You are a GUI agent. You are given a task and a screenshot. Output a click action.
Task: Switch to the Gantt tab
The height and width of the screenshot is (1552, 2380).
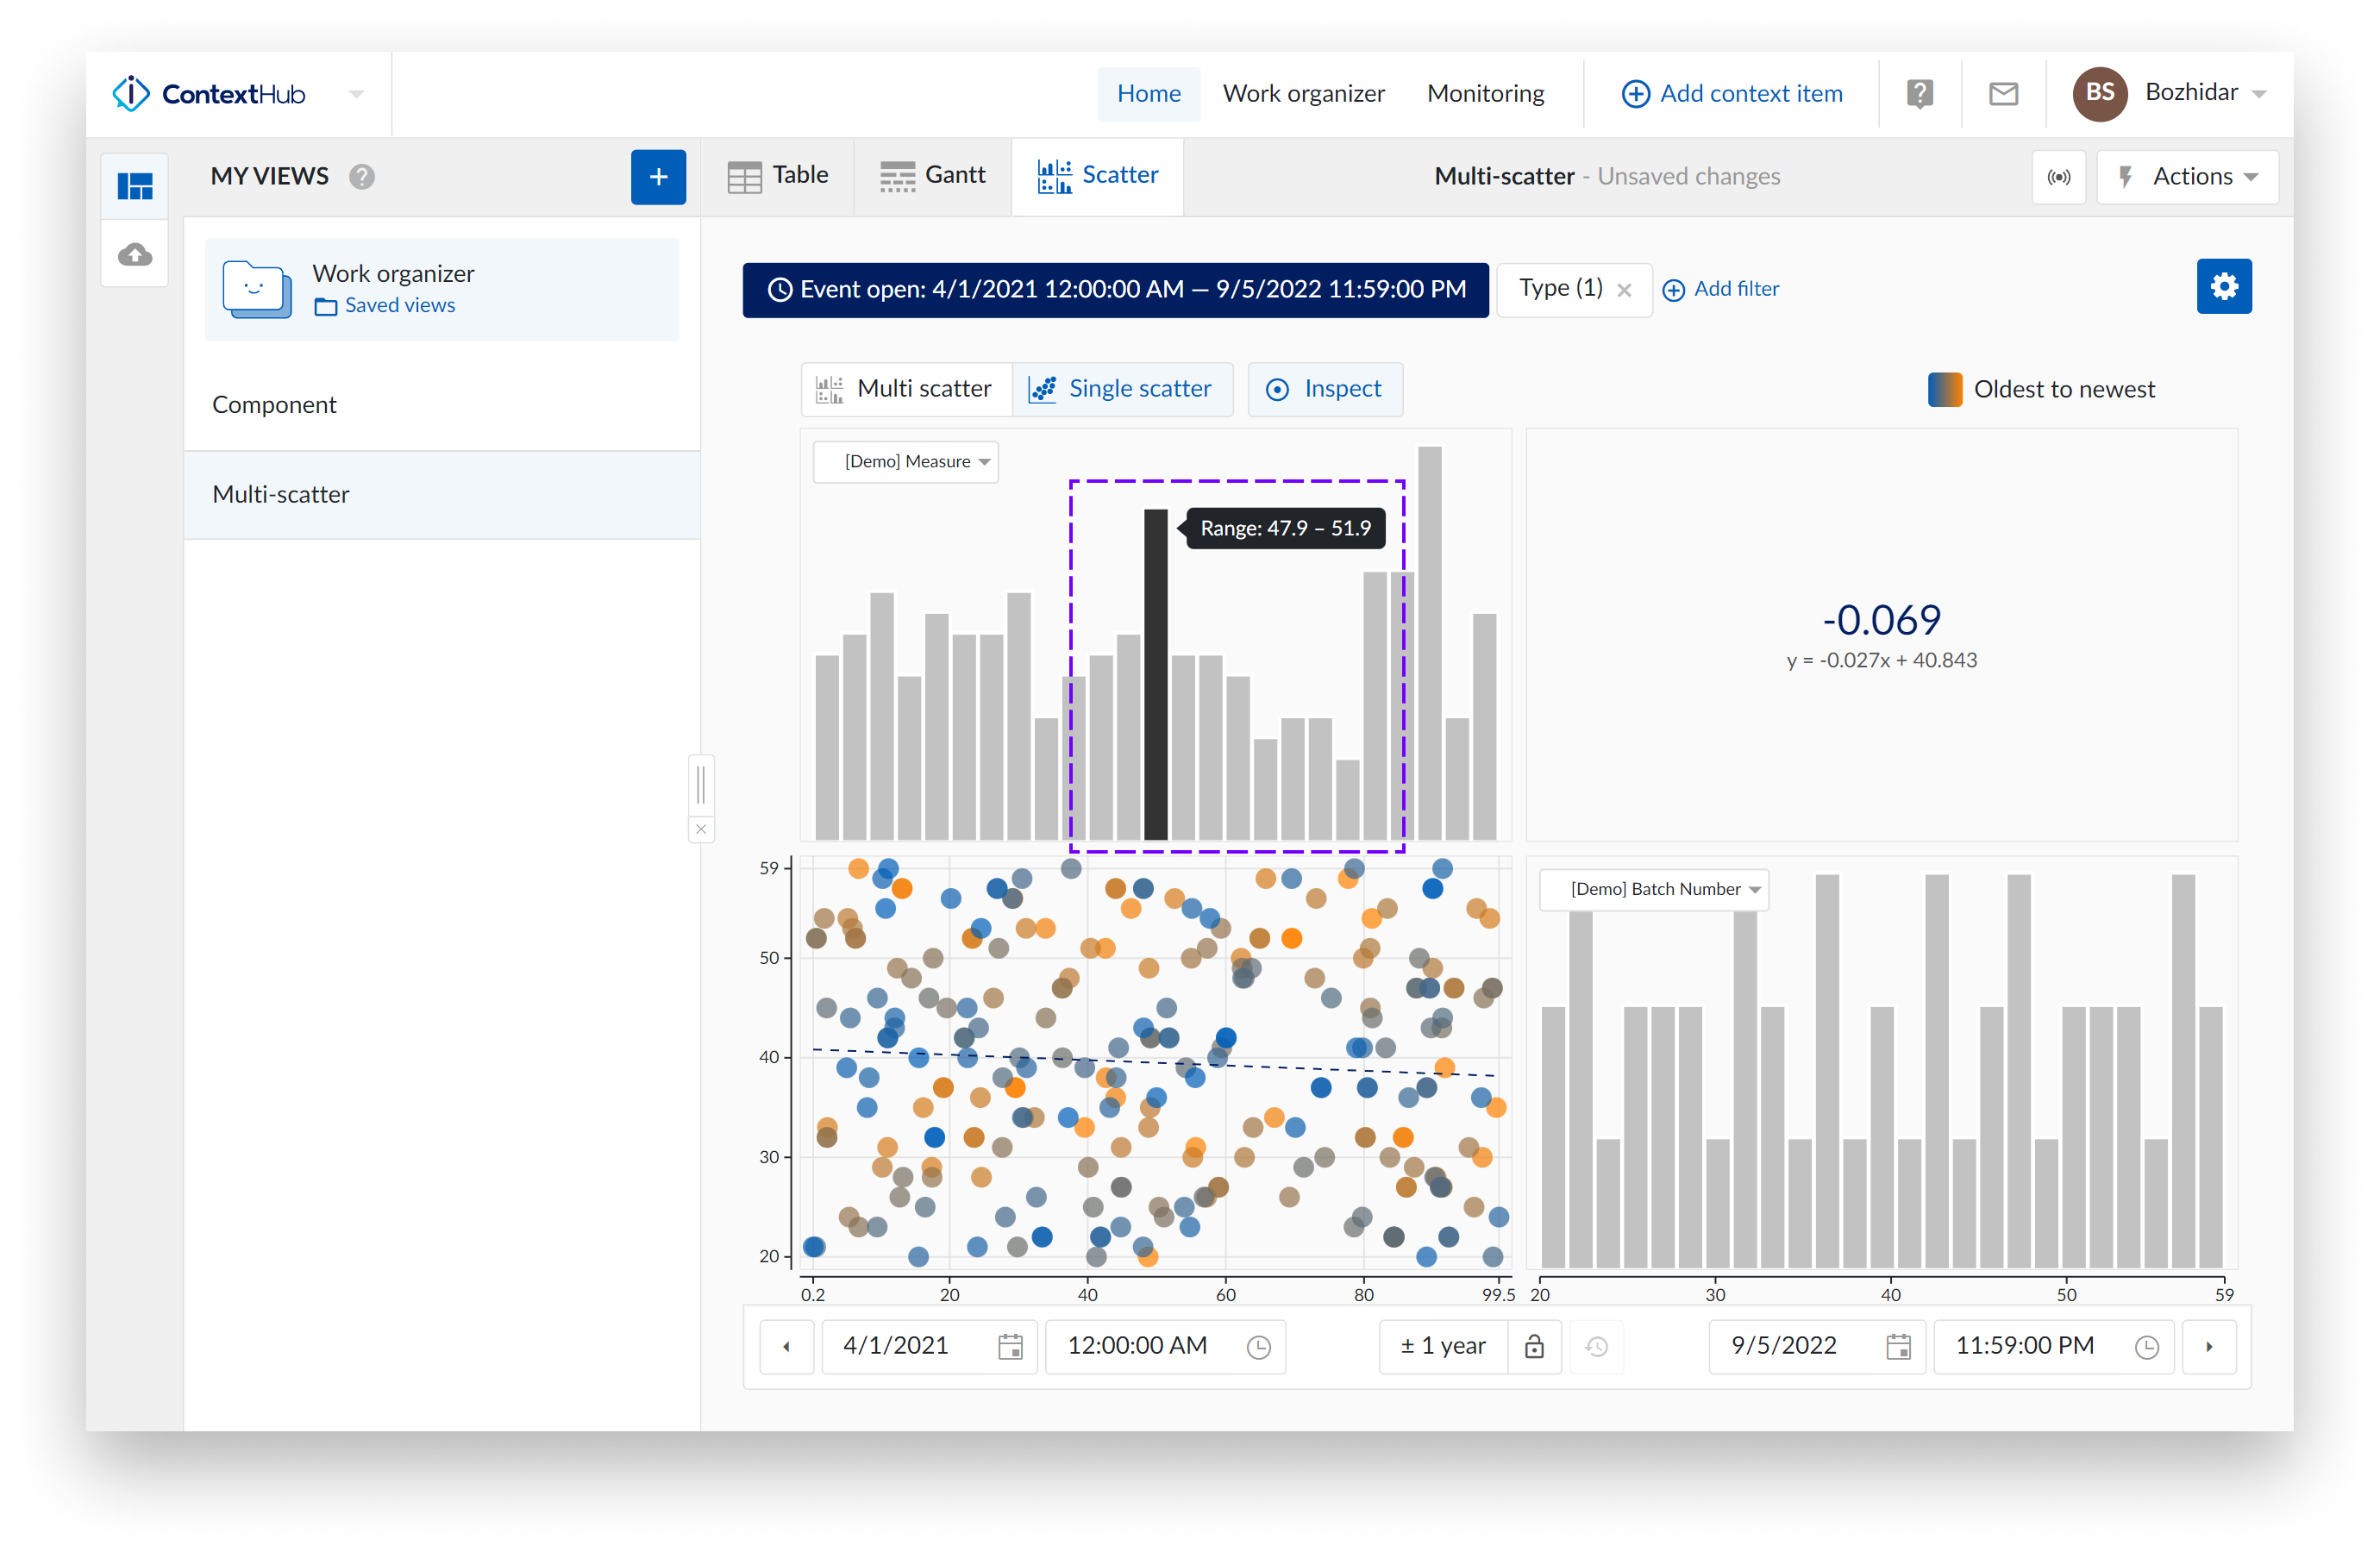(932, 176)
